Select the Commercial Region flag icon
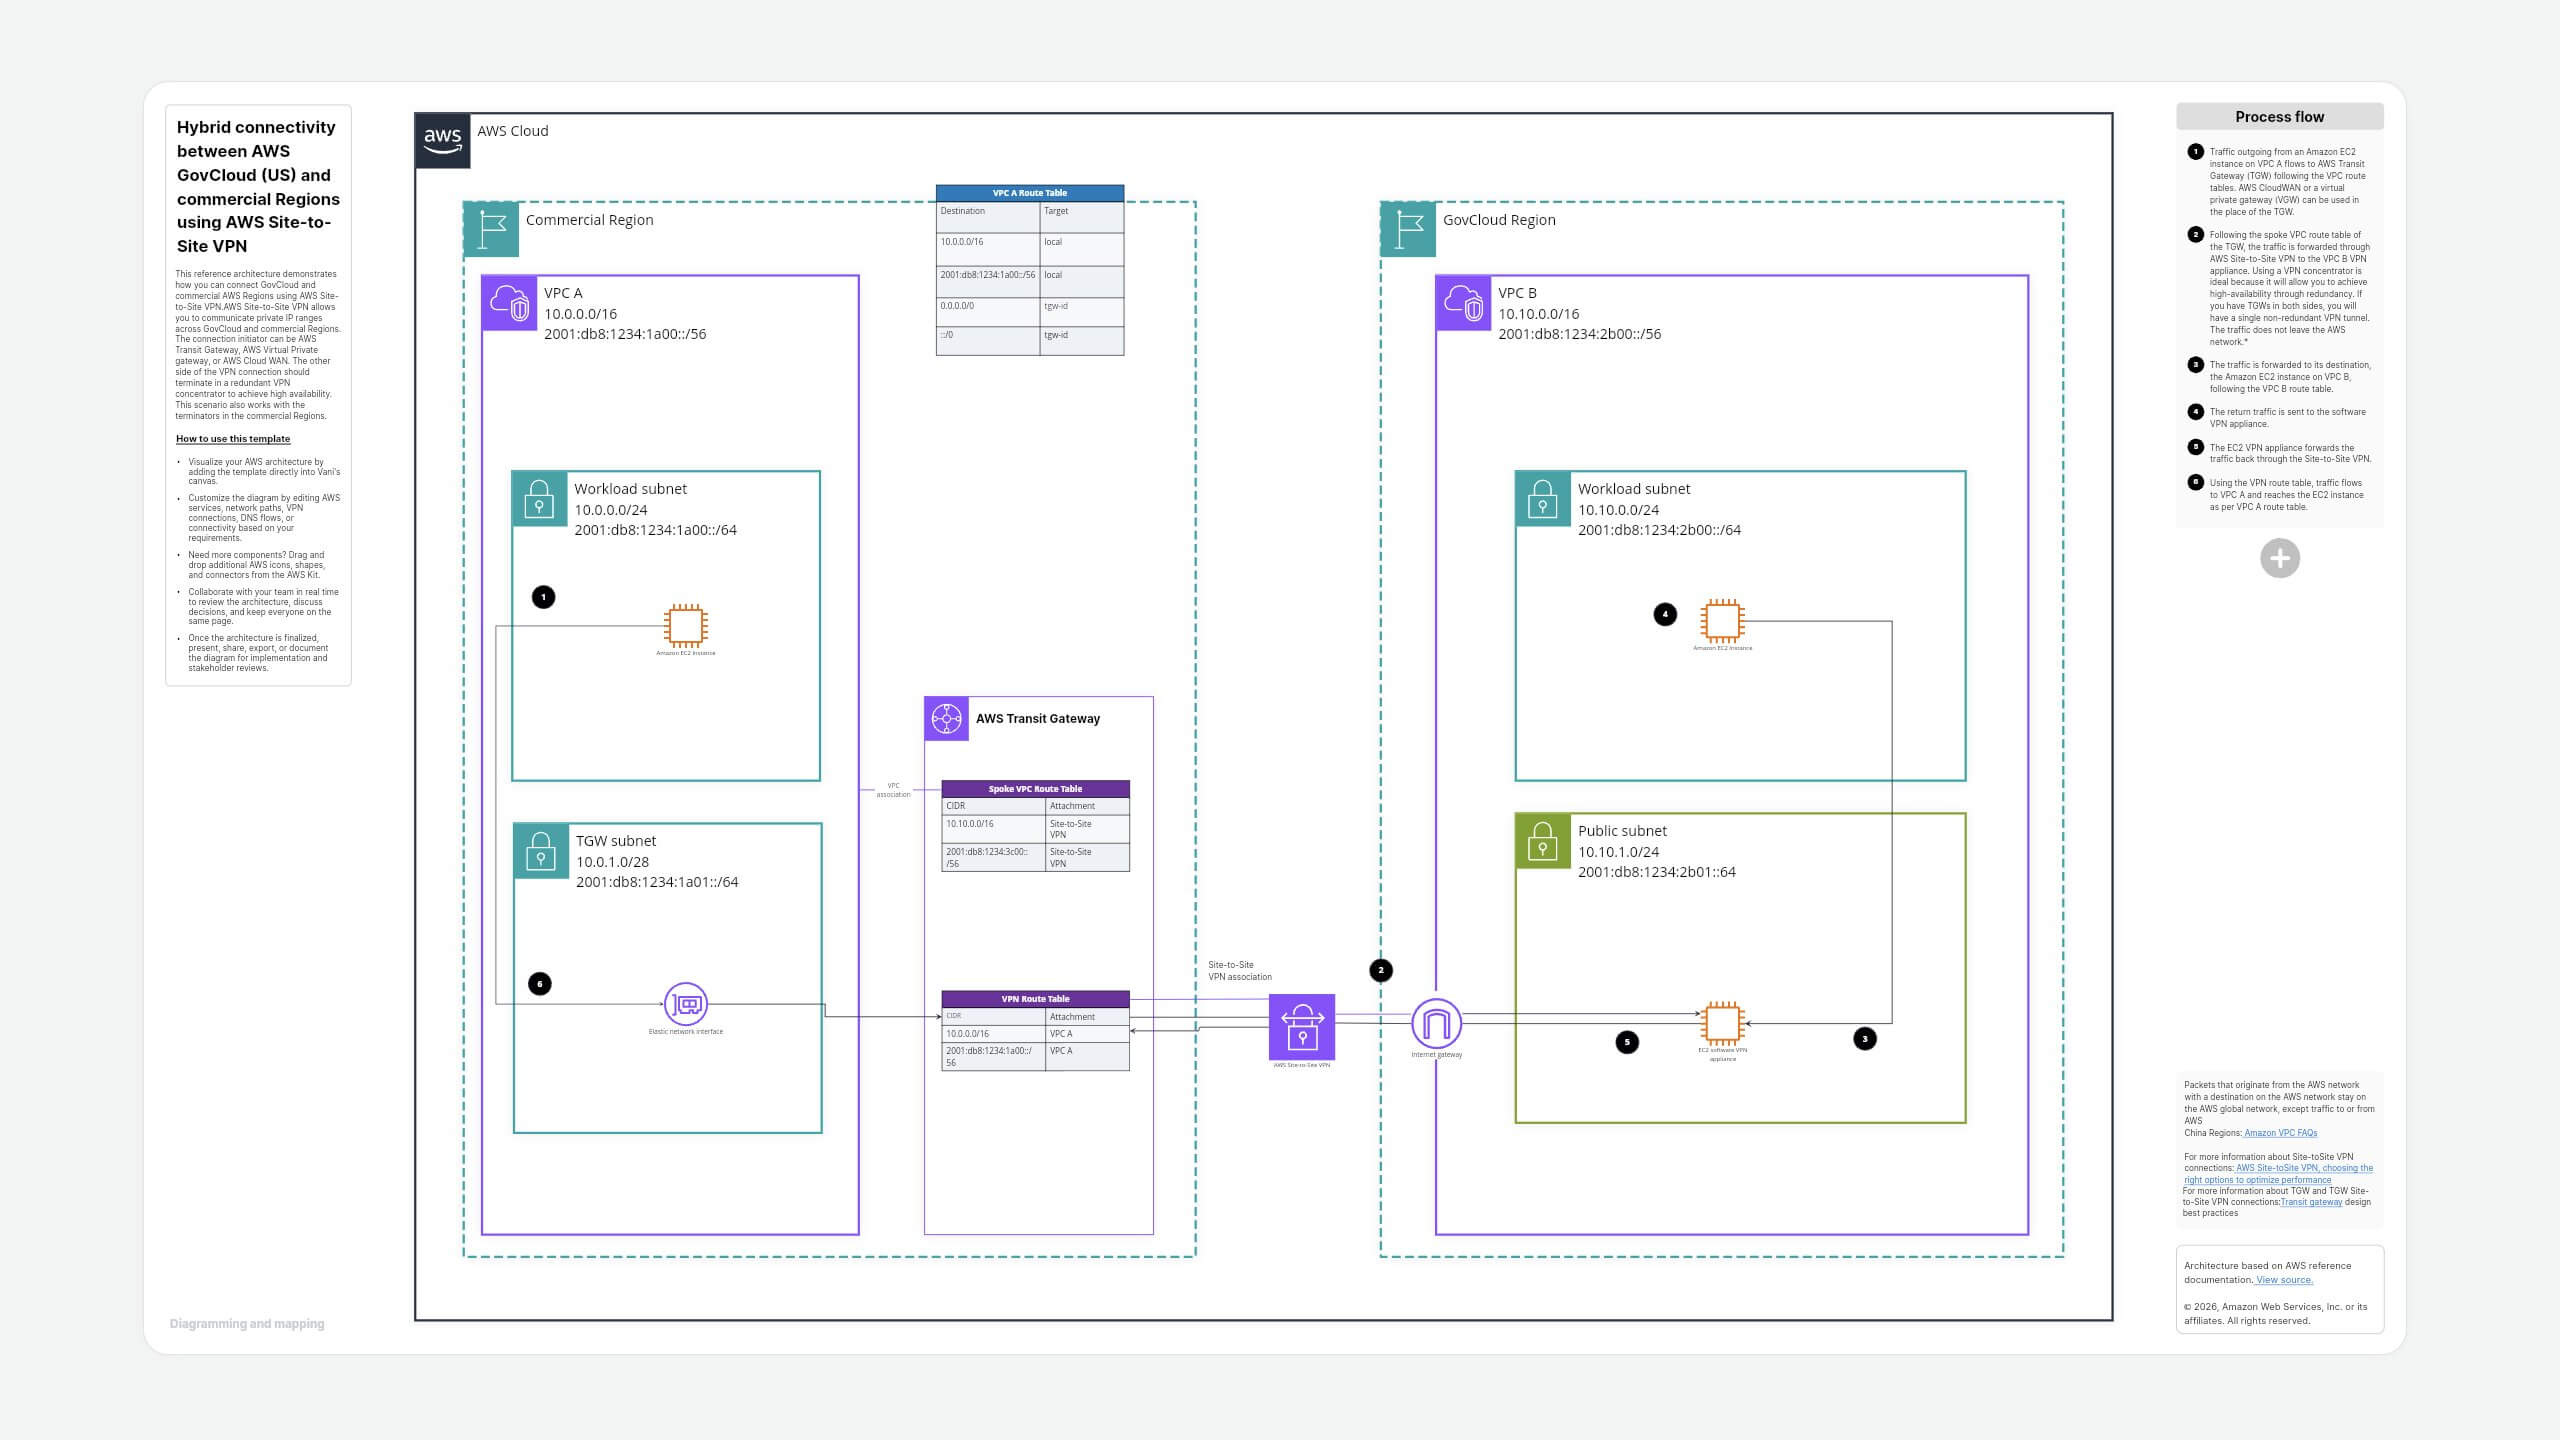The height and width of the screenshot is (1440, 2560). (491, 229)
